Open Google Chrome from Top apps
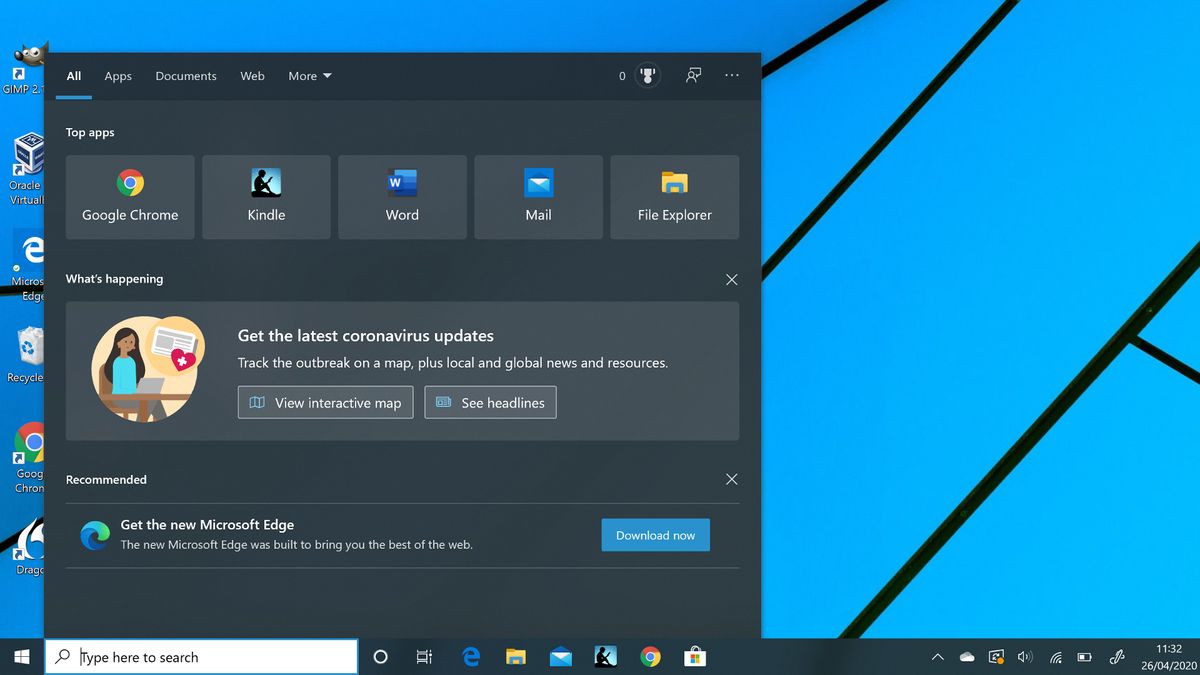Image resolution: width=1200 pixels, height=675 pixels. (x=129, y=196)
